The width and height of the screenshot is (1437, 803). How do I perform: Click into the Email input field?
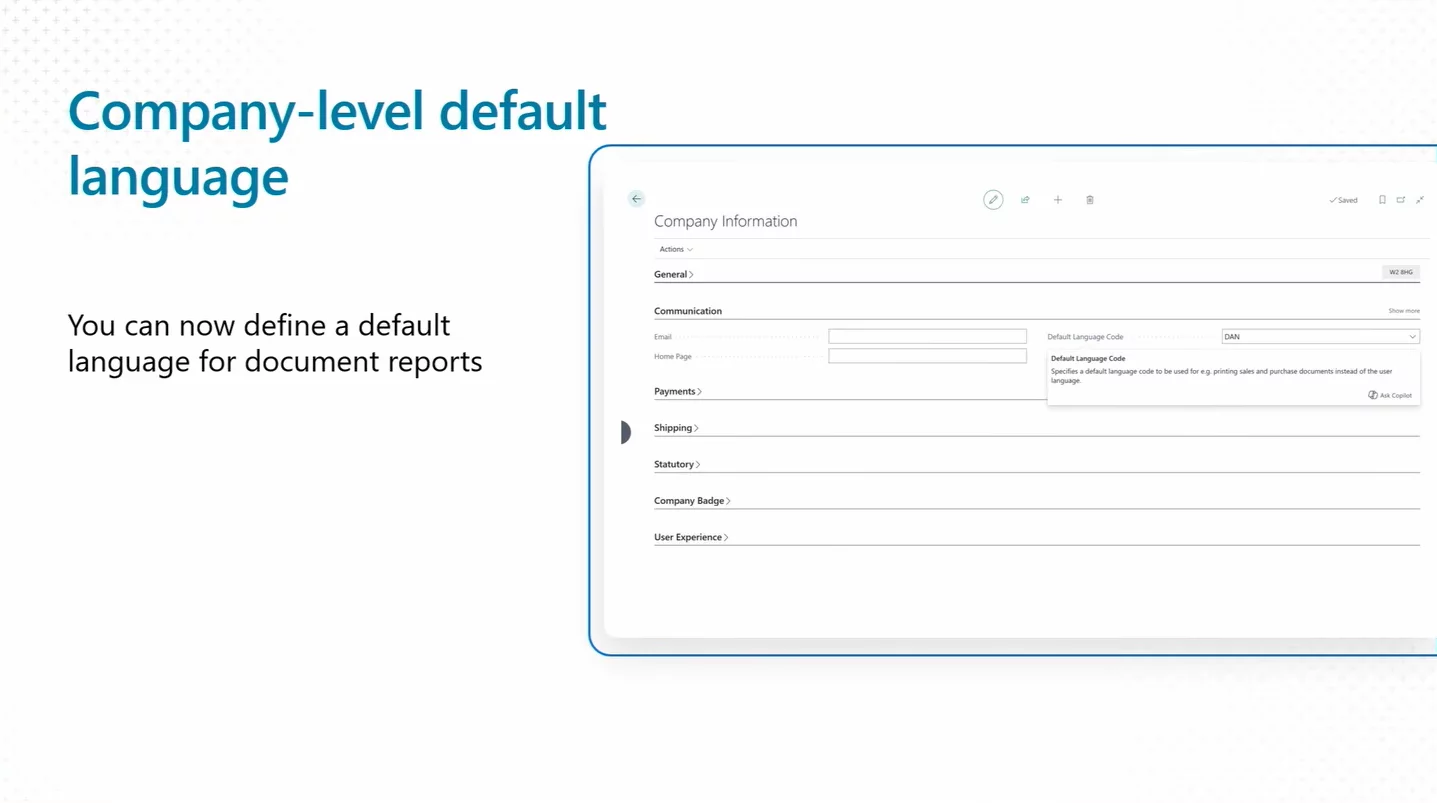(x=927, y=337)
